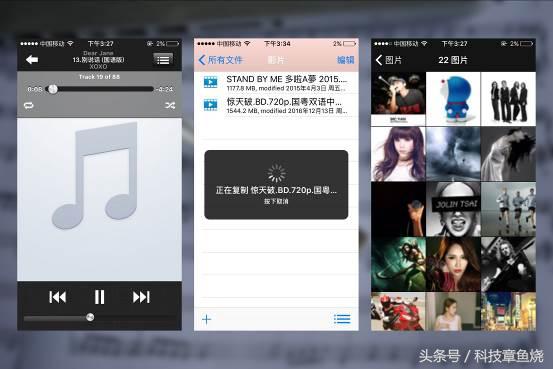553x369 pixels.
Task: Skip to next track
Action: [141, 297]
